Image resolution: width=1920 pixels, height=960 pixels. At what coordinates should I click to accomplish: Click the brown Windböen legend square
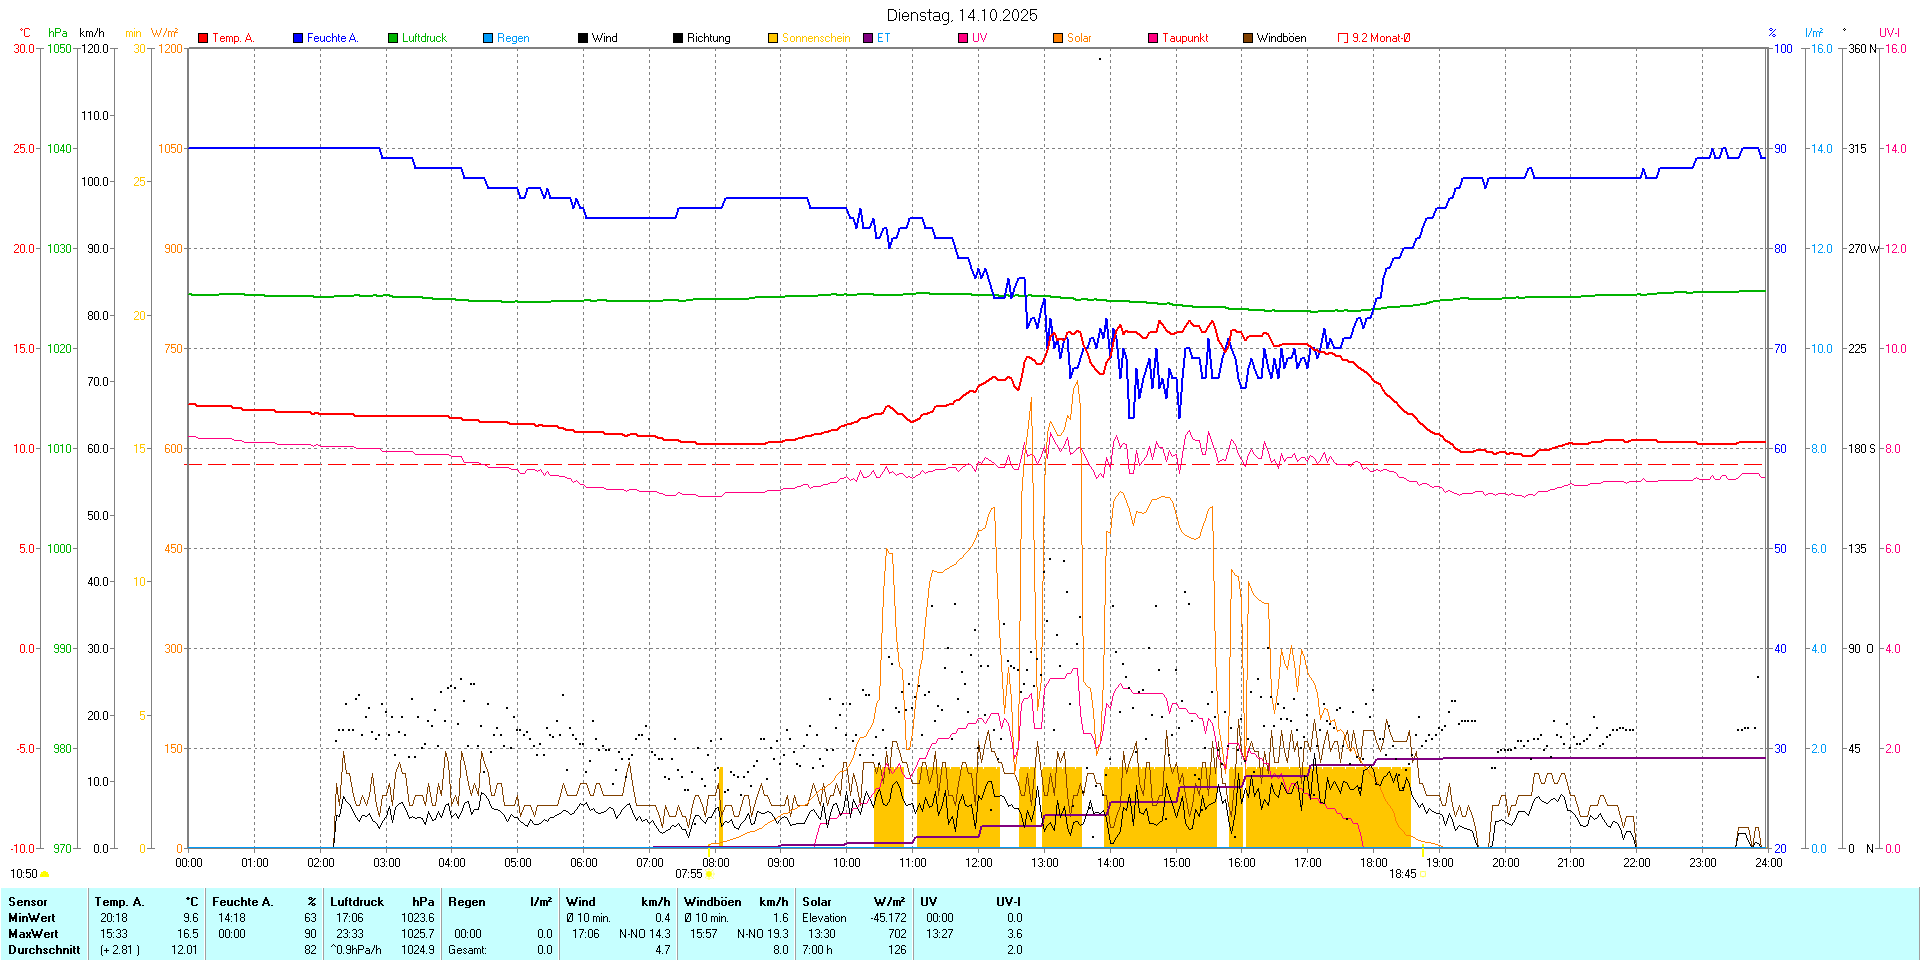pos(1248,38)
